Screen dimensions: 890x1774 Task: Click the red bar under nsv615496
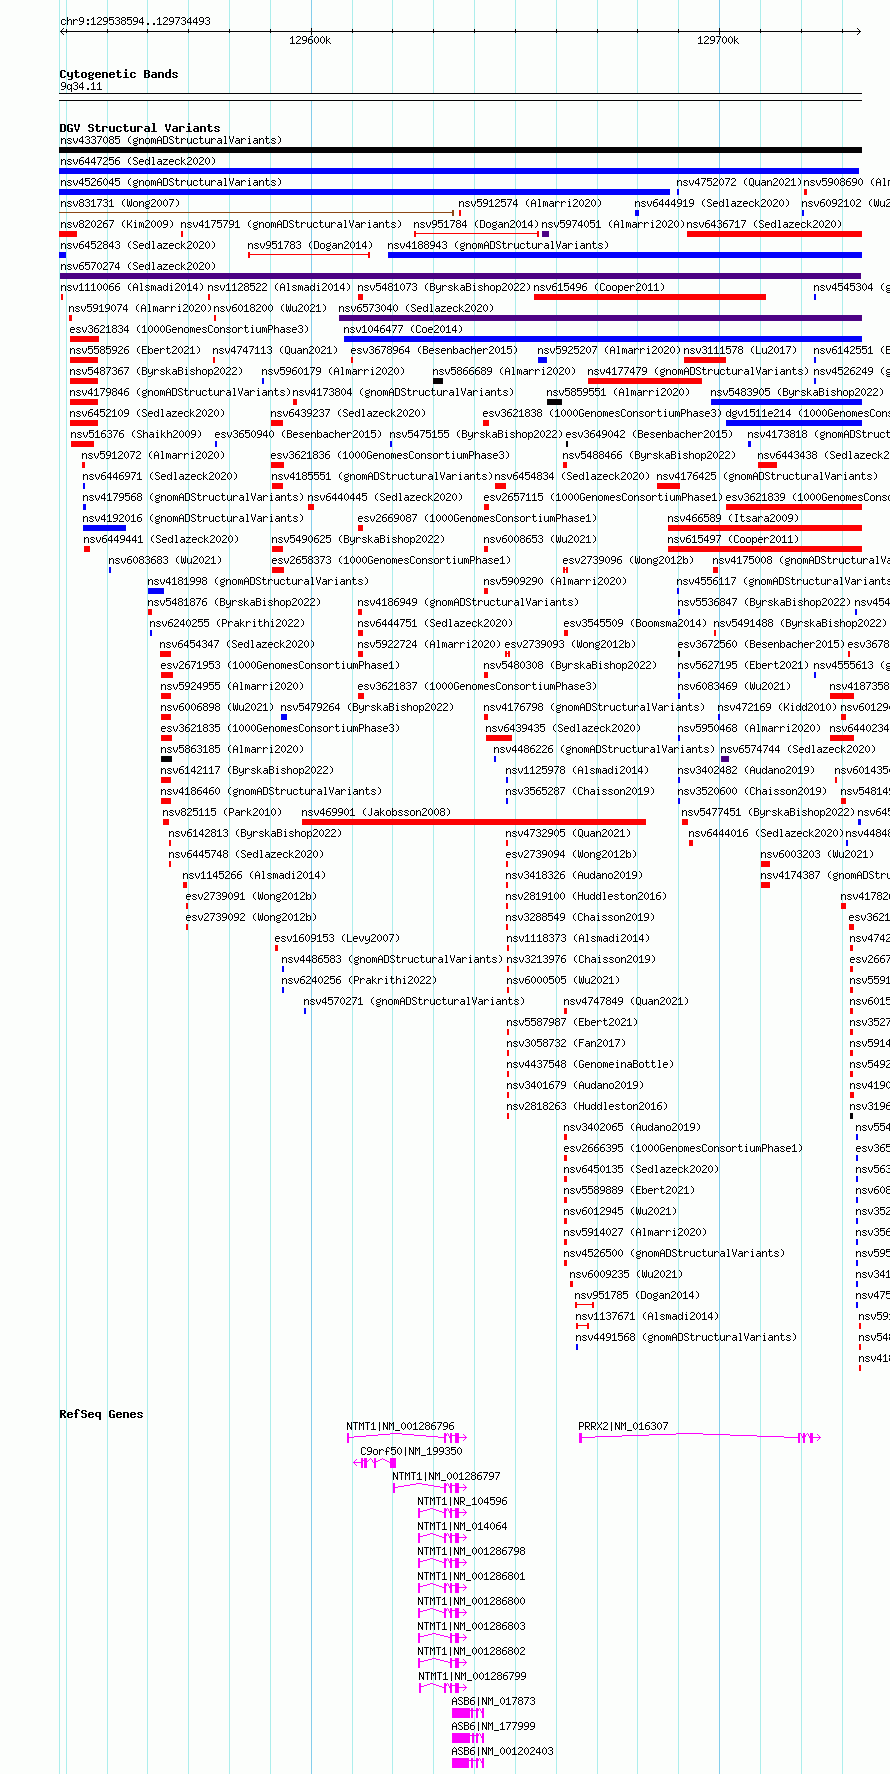point(650,297)
